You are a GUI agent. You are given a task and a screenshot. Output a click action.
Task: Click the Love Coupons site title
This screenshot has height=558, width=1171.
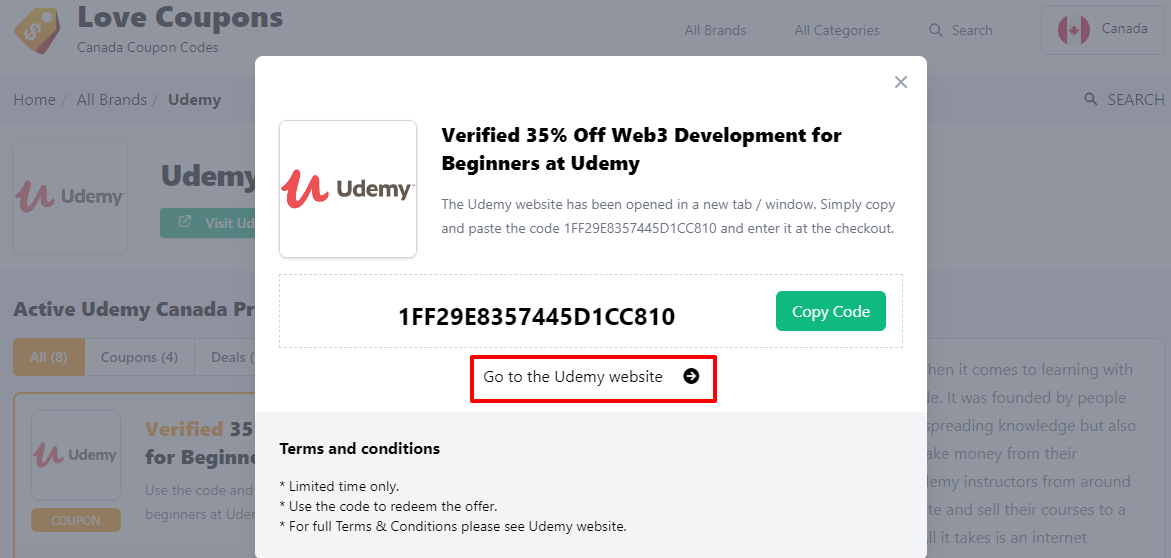coord(180,18)
